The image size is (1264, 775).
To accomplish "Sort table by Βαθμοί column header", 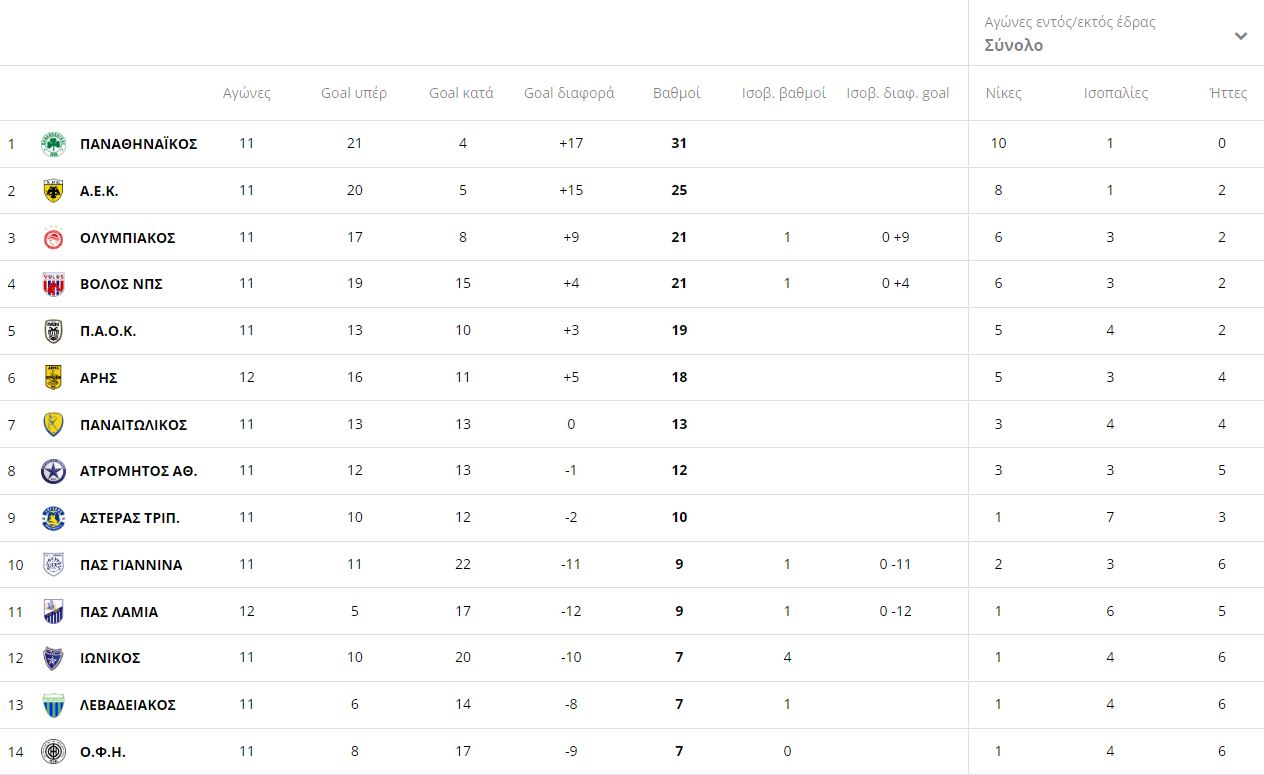I will (x=676, y=93).
